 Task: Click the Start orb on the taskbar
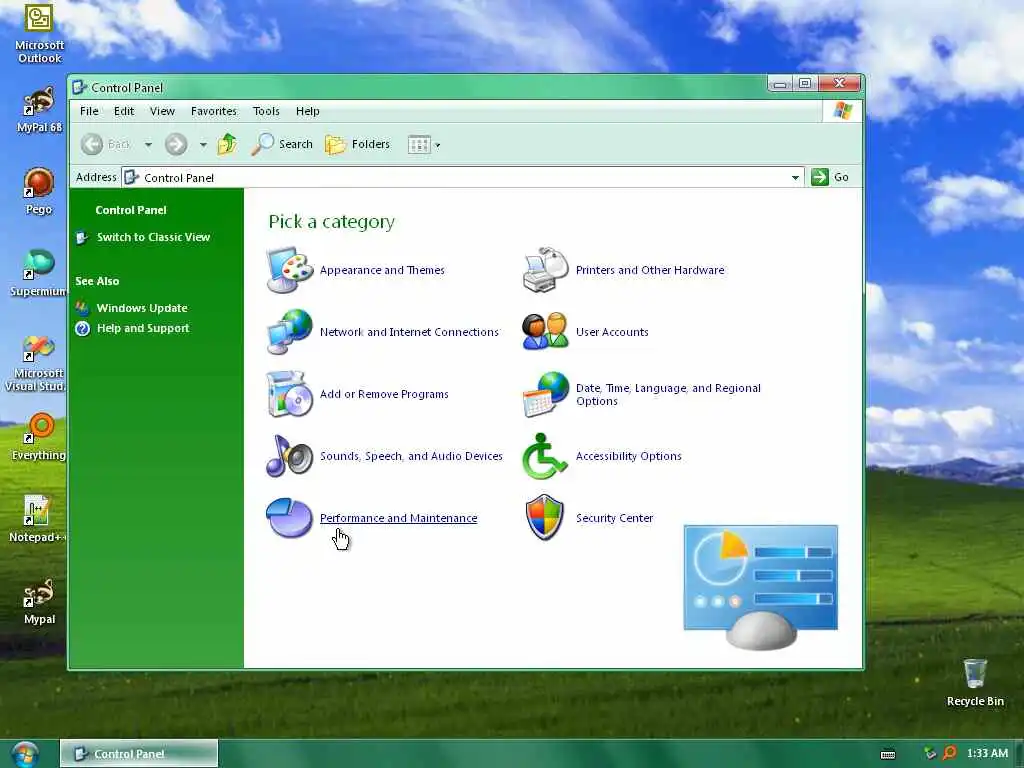point(24,754)
